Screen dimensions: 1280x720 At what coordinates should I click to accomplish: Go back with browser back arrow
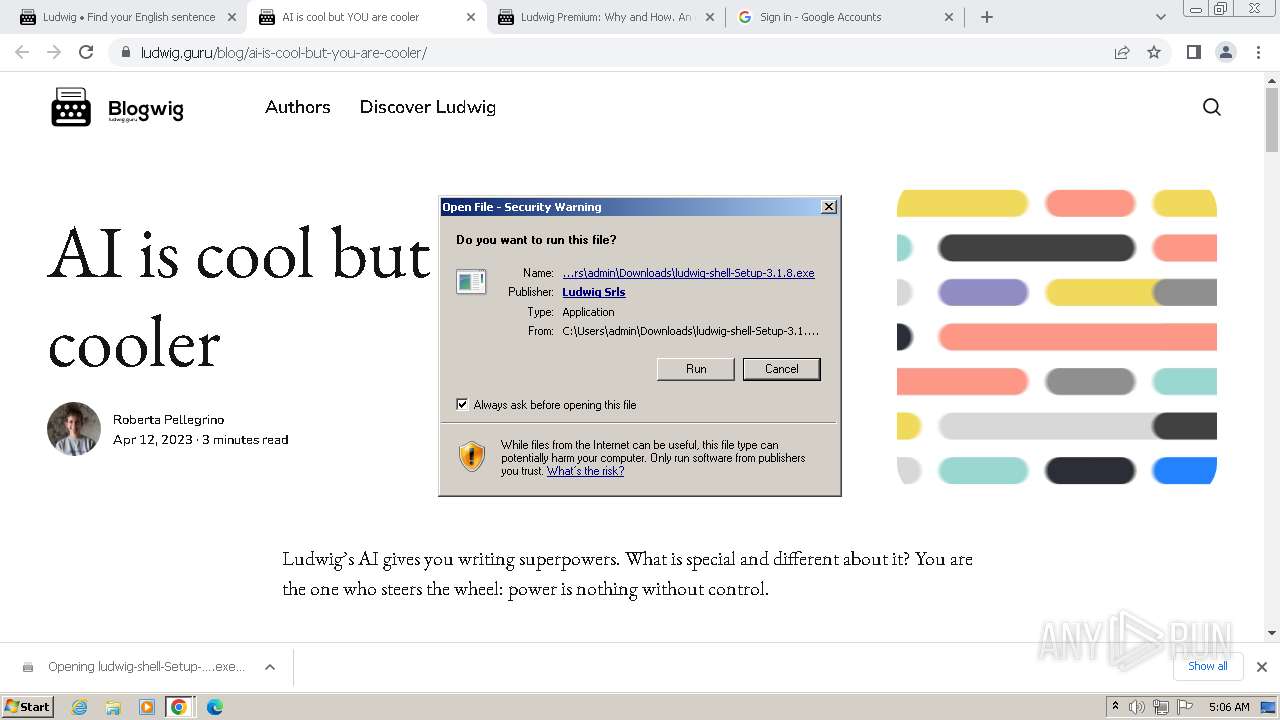22,52
